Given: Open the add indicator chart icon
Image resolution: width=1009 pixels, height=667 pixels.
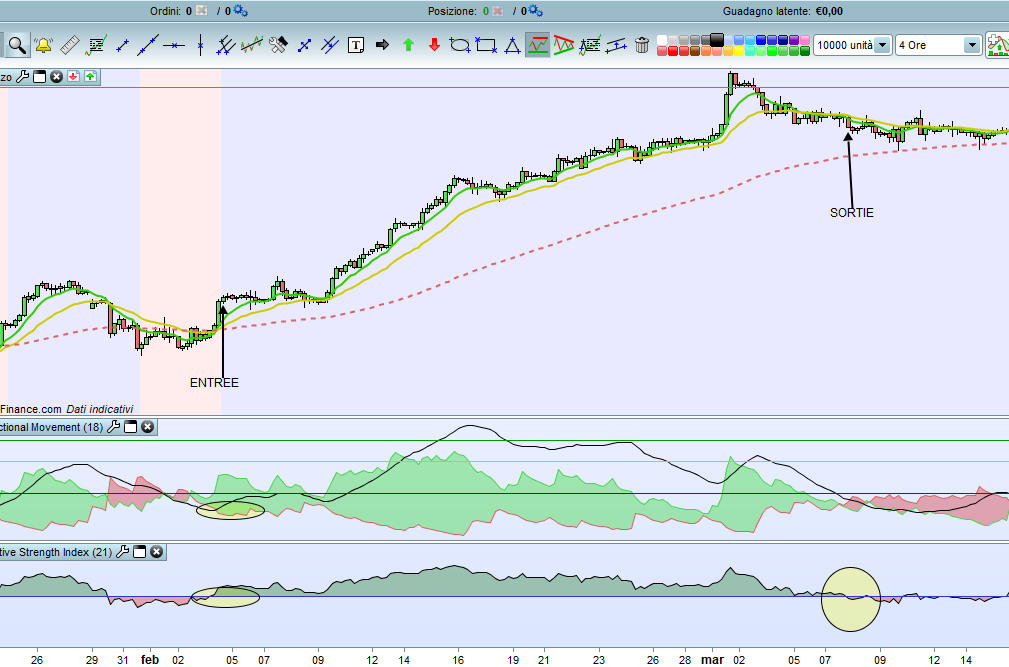Looking at the screenshot, I should click(x=998, y=45).
